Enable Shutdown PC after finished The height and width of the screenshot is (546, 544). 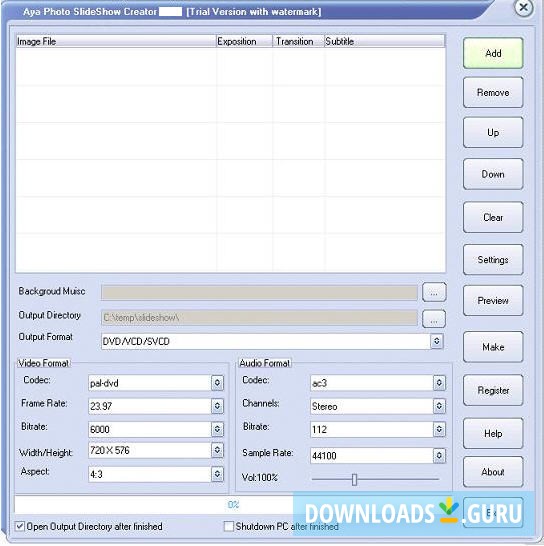228,526
